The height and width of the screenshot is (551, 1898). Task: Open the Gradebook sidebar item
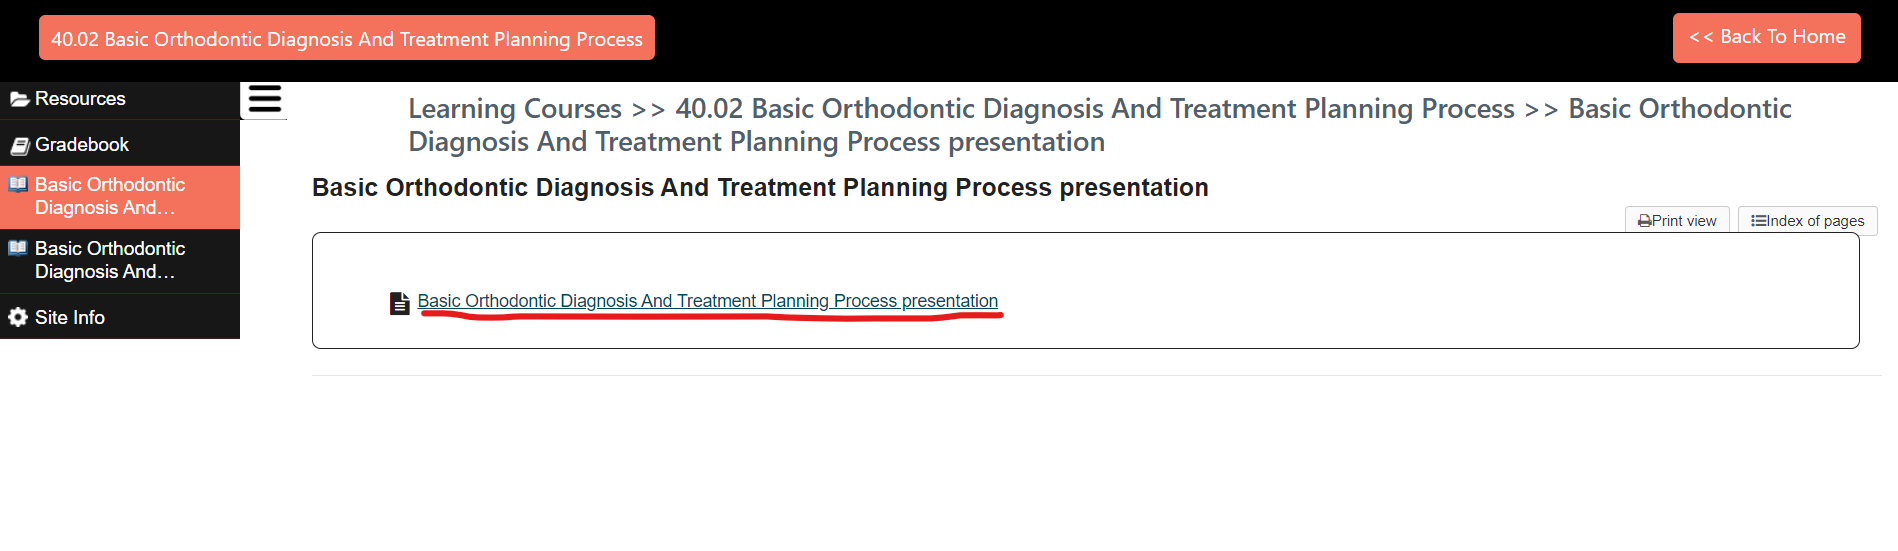82,145
